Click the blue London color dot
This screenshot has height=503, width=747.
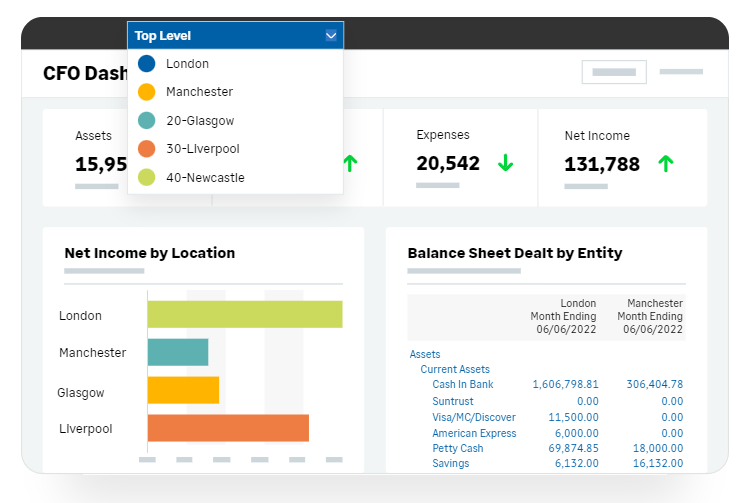click(x=147, y=64)
